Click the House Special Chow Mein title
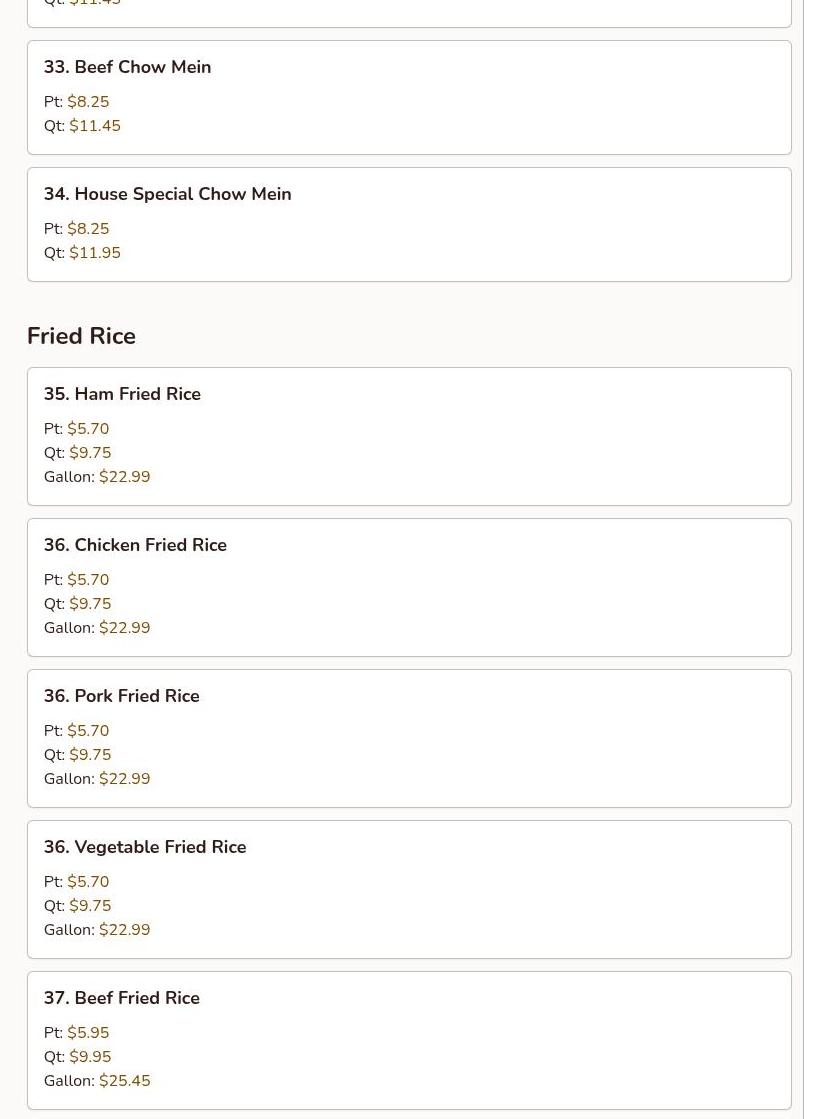Image resolution: width=824 pixels, height=1119 pixels. click(x=167, y=194)
